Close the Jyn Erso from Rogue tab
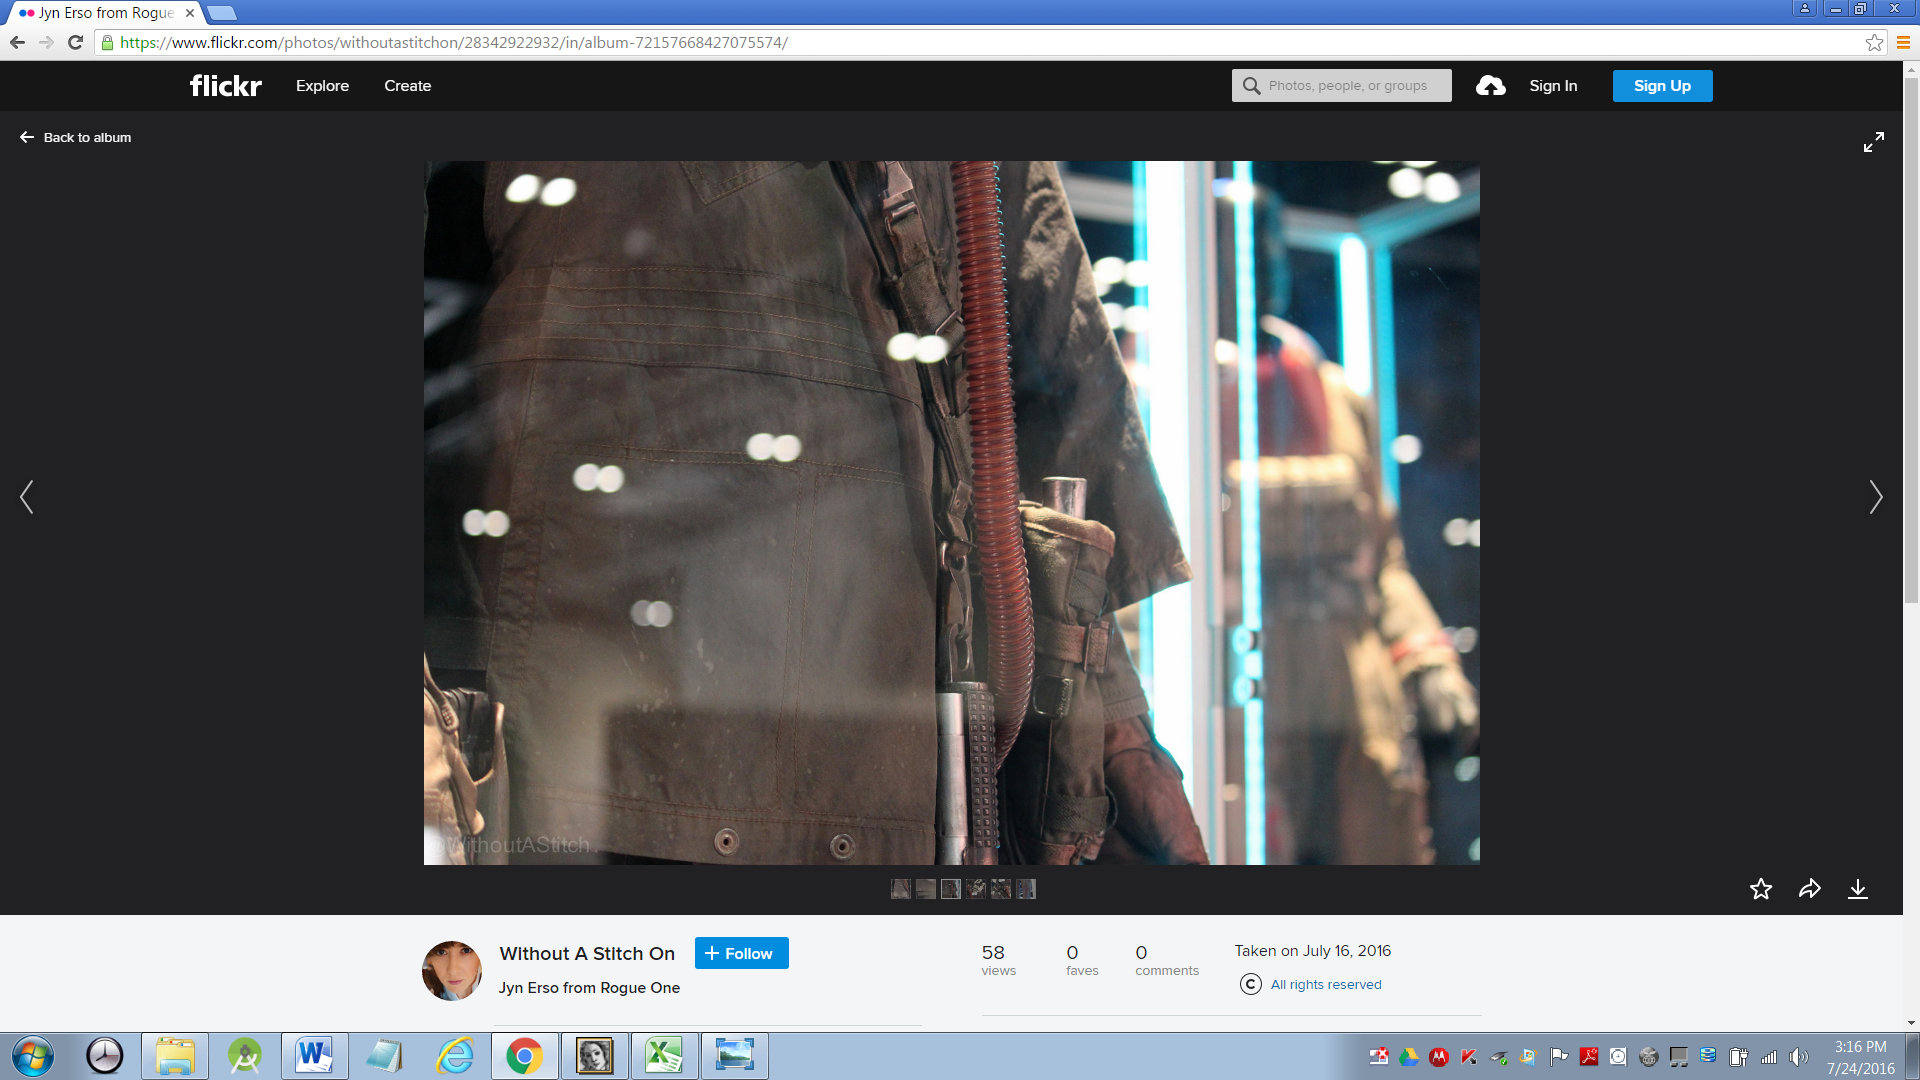This screenshot has width=1920, height=1080. 190,13
